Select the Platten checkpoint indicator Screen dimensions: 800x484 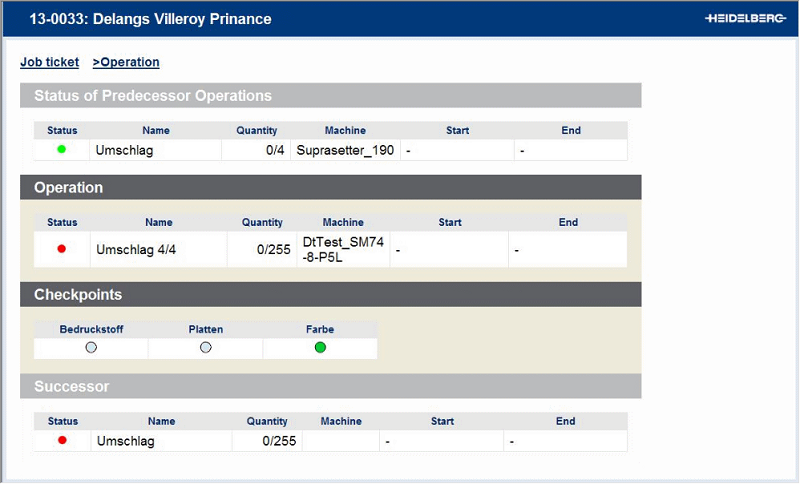click(x=206, y=347)
